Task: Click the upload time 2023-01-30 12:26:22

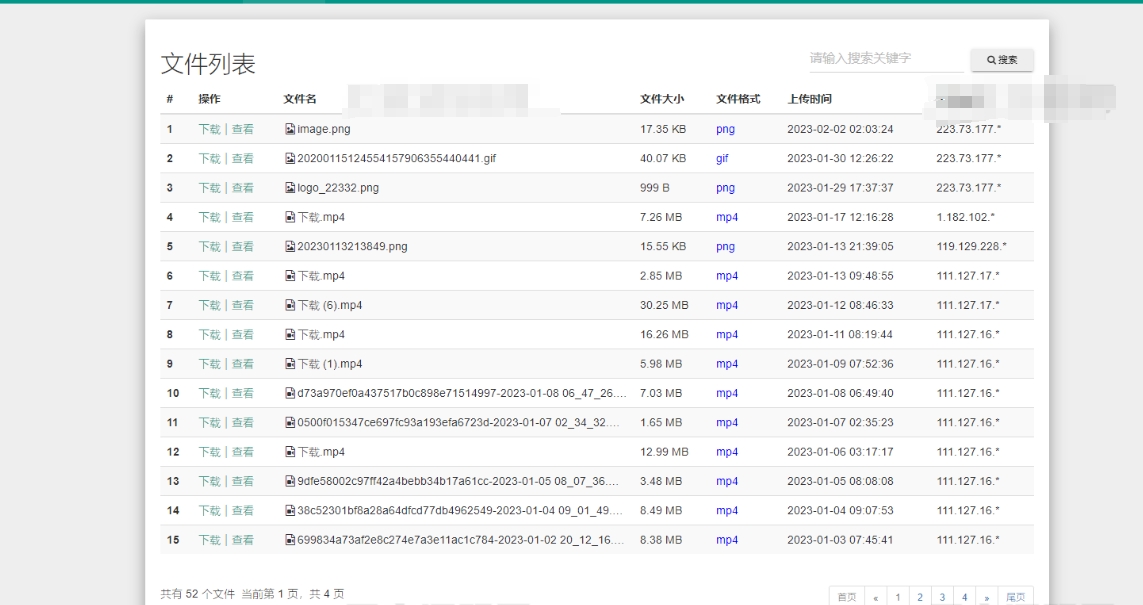Action: point(840,158)
